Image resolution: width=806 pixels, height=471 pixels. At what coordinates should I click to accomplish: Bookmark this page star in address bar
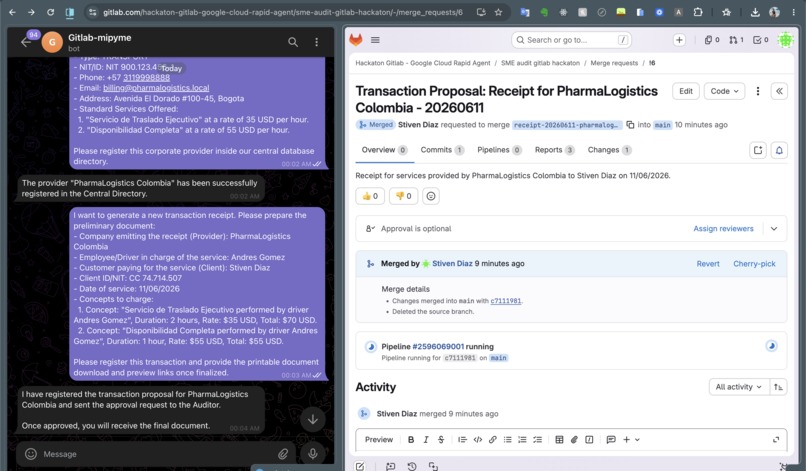tap(498, 12)
